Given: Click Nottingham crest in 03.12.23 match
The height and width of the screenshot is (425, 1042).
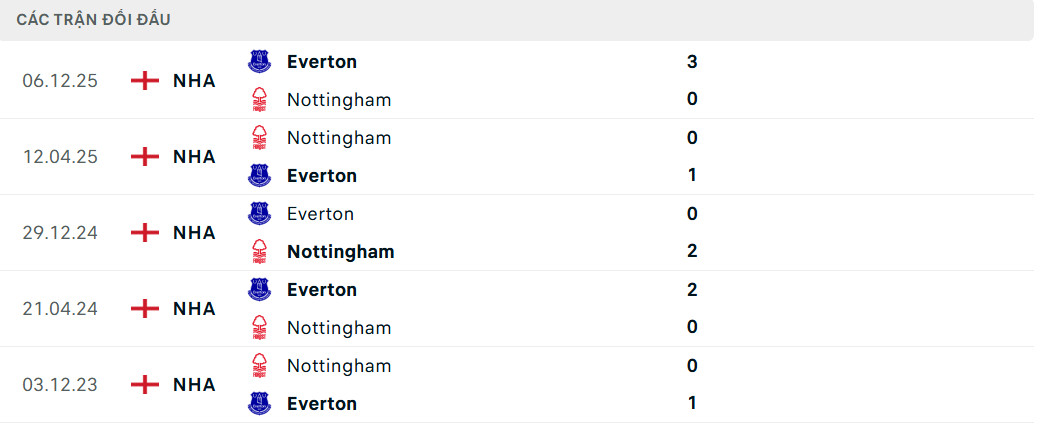Looking at the screenshot, I should click(259, 365).
